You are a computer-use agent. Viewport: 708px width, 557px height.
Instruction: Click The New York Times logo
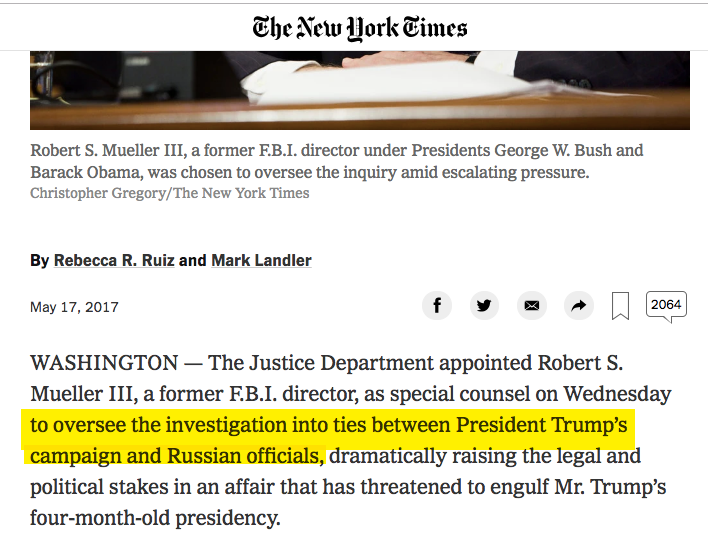pyautogui.click(x=359, y=27)
